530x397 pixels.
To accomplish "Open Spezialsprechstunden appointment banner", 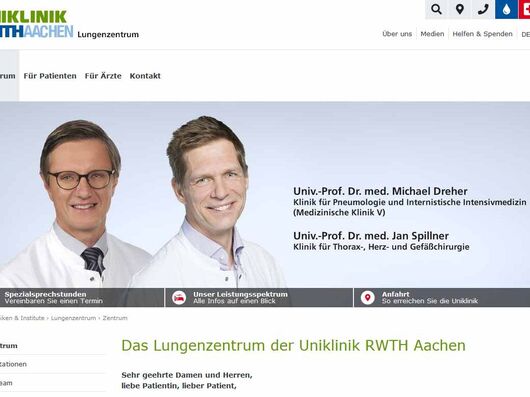I will tap(81, 298).
